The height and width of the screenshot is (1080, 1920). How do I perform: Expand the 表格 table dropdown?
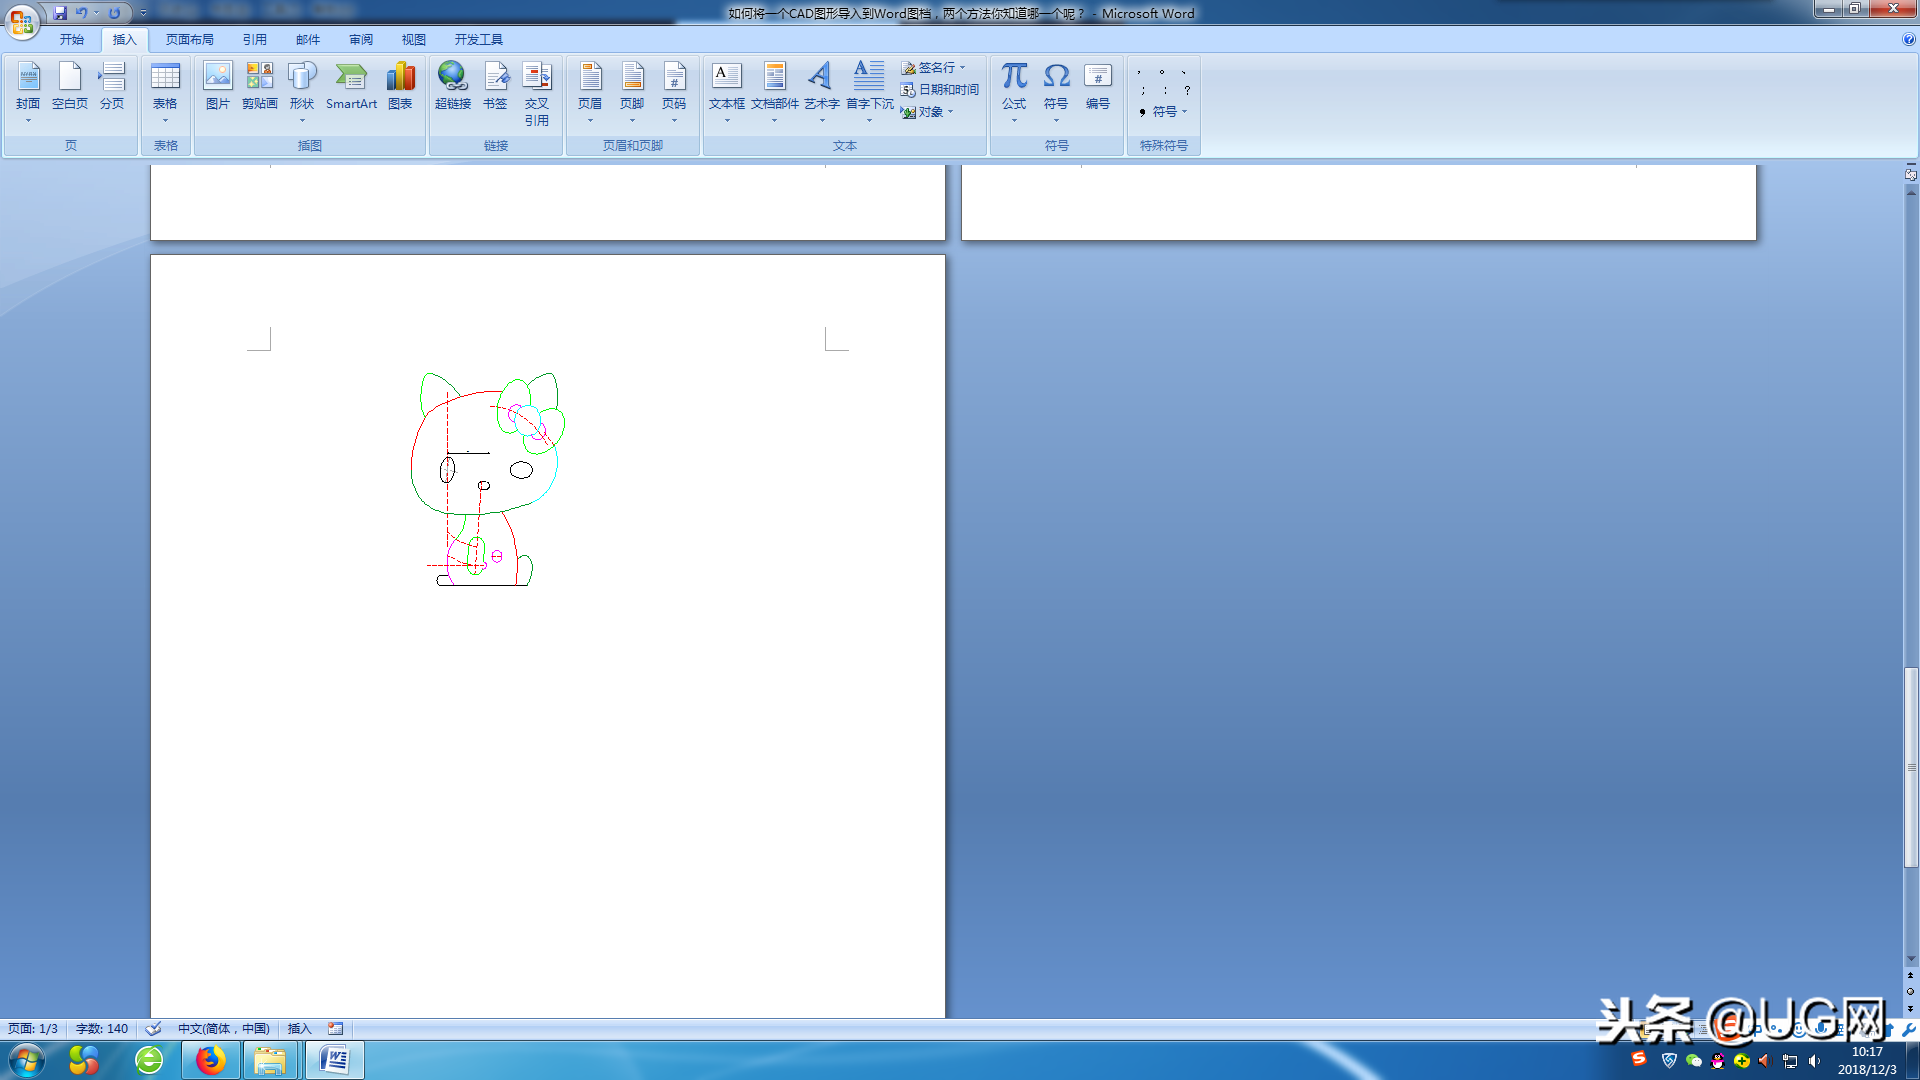(x=165, y=120)
